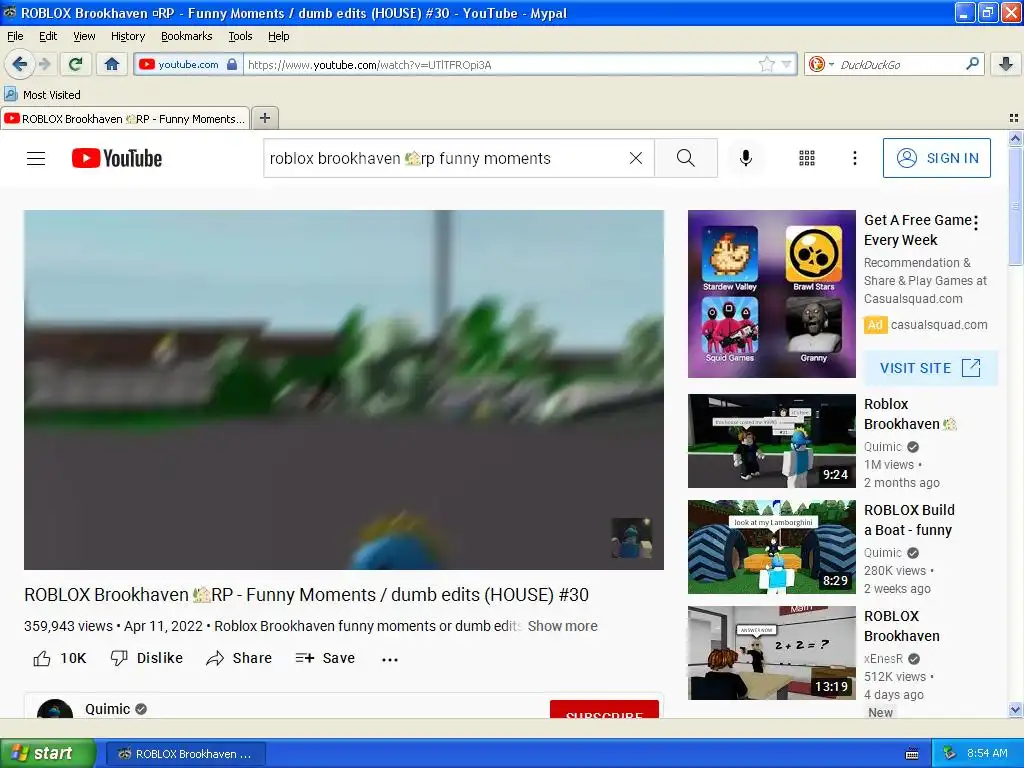
Task: Click the YouTube search magnifier button
Action: coord(686,158)
